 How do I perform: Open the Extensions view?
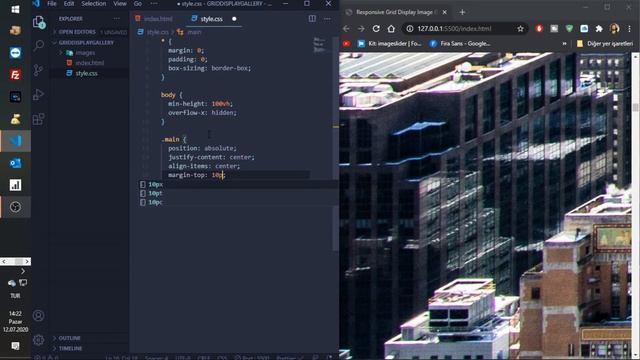tap(38, 119)
